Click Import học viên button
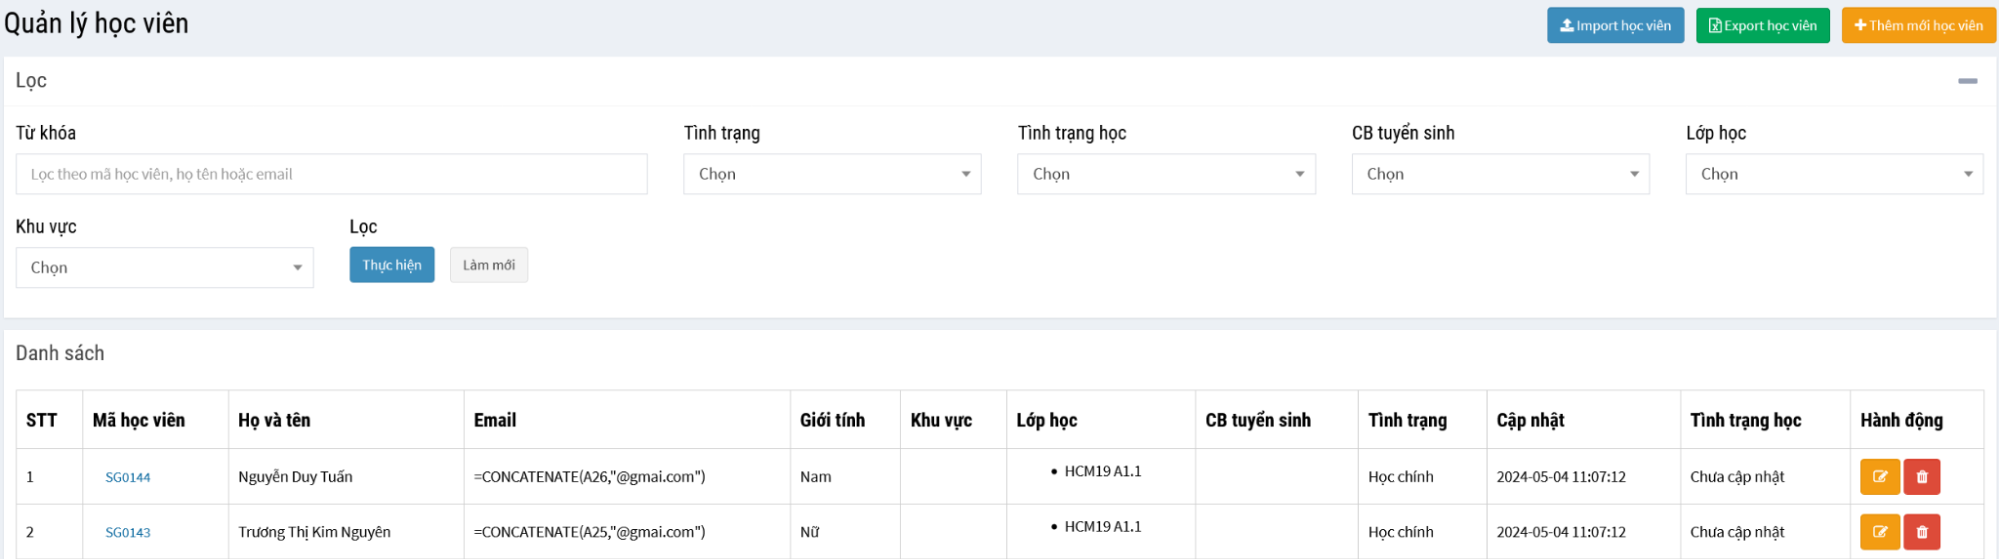1999x560 pixels. coord(1615,26)
